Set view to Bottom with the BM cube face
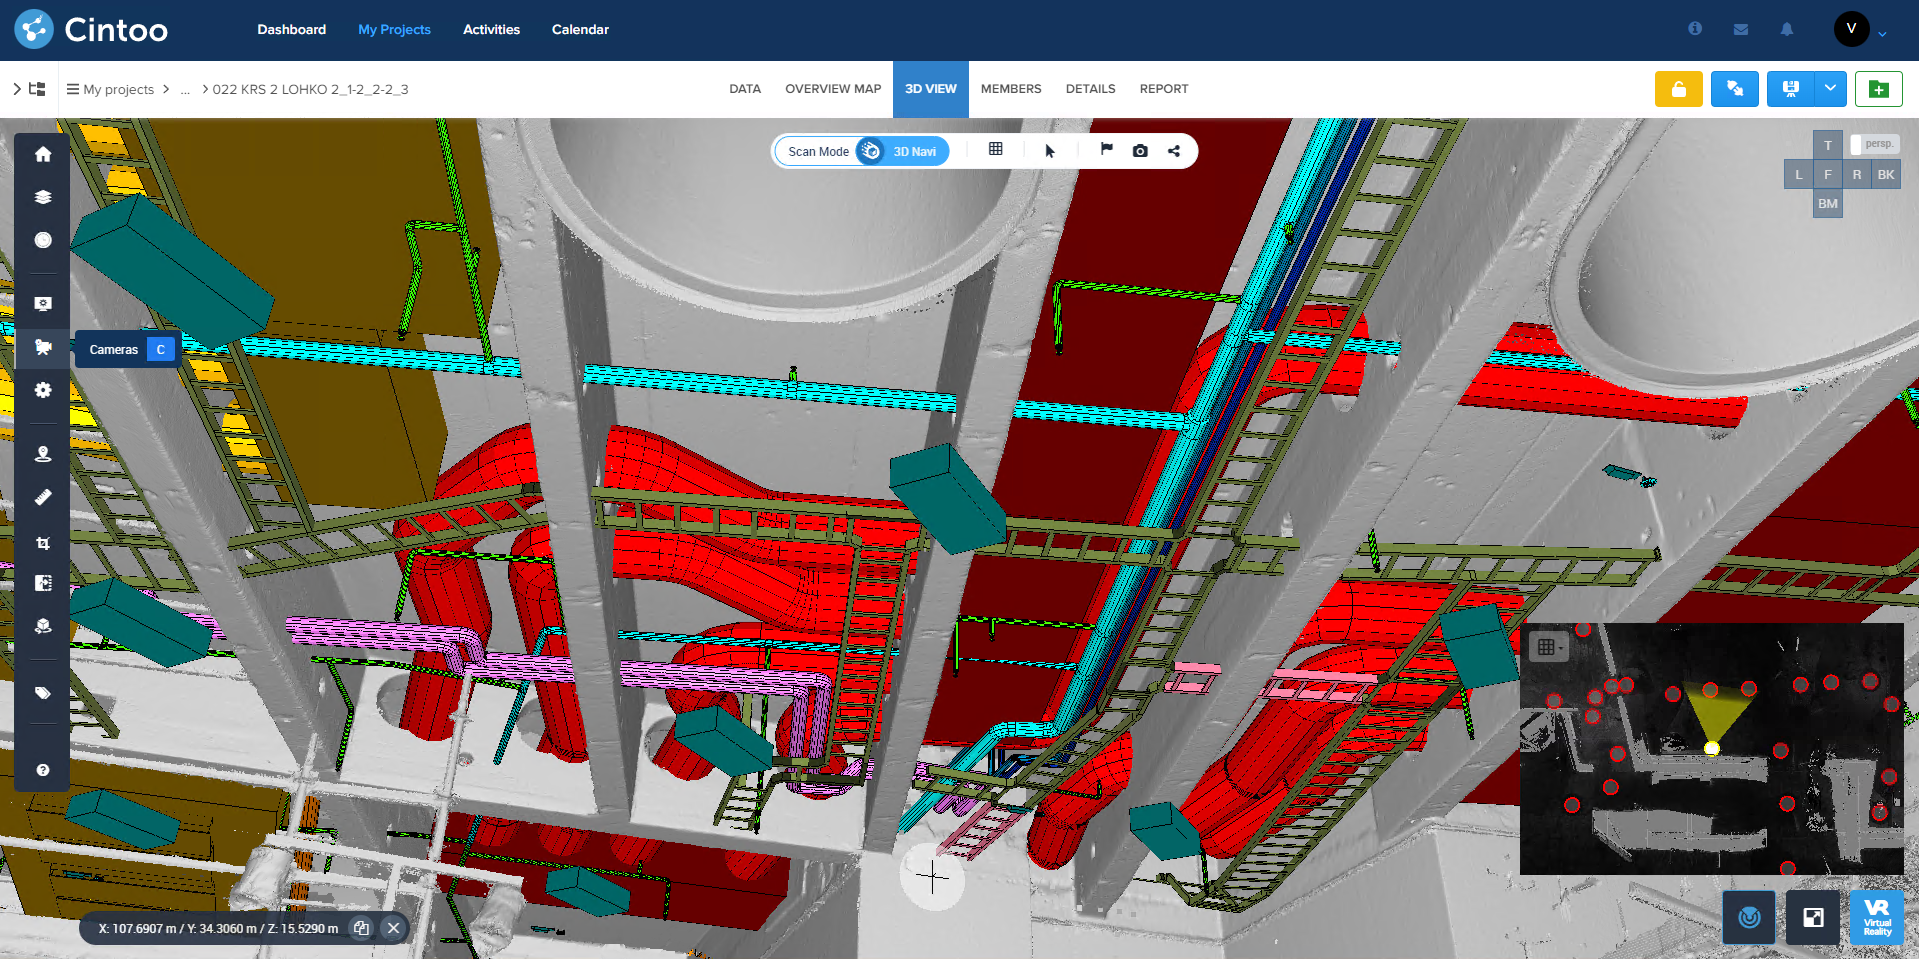The image size is (1919, 959). [x=1828, y=203]
